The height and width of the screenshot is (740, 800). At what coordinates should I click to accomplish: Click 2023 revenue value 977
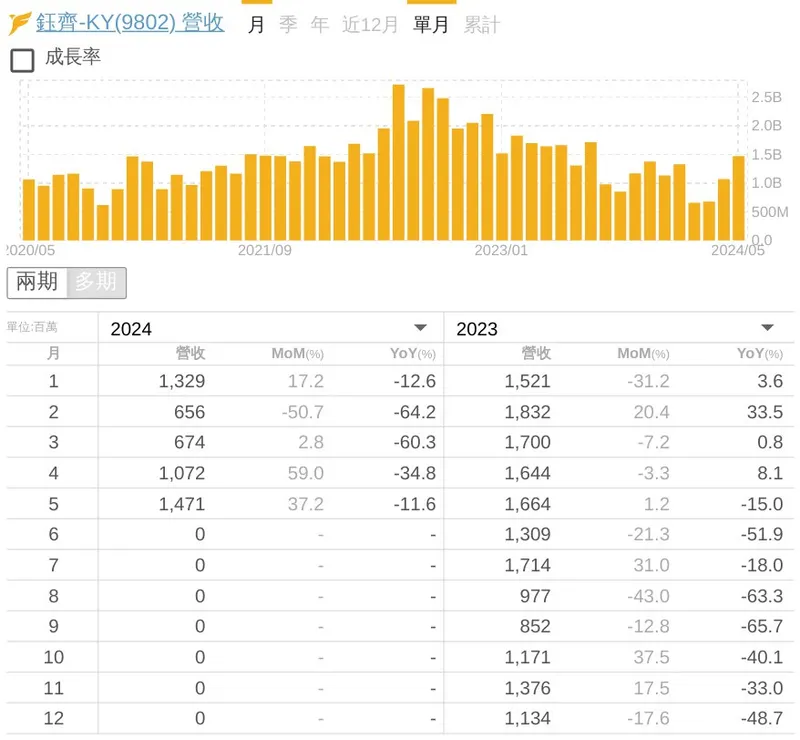pyautogui.click(x=535, y=596)
